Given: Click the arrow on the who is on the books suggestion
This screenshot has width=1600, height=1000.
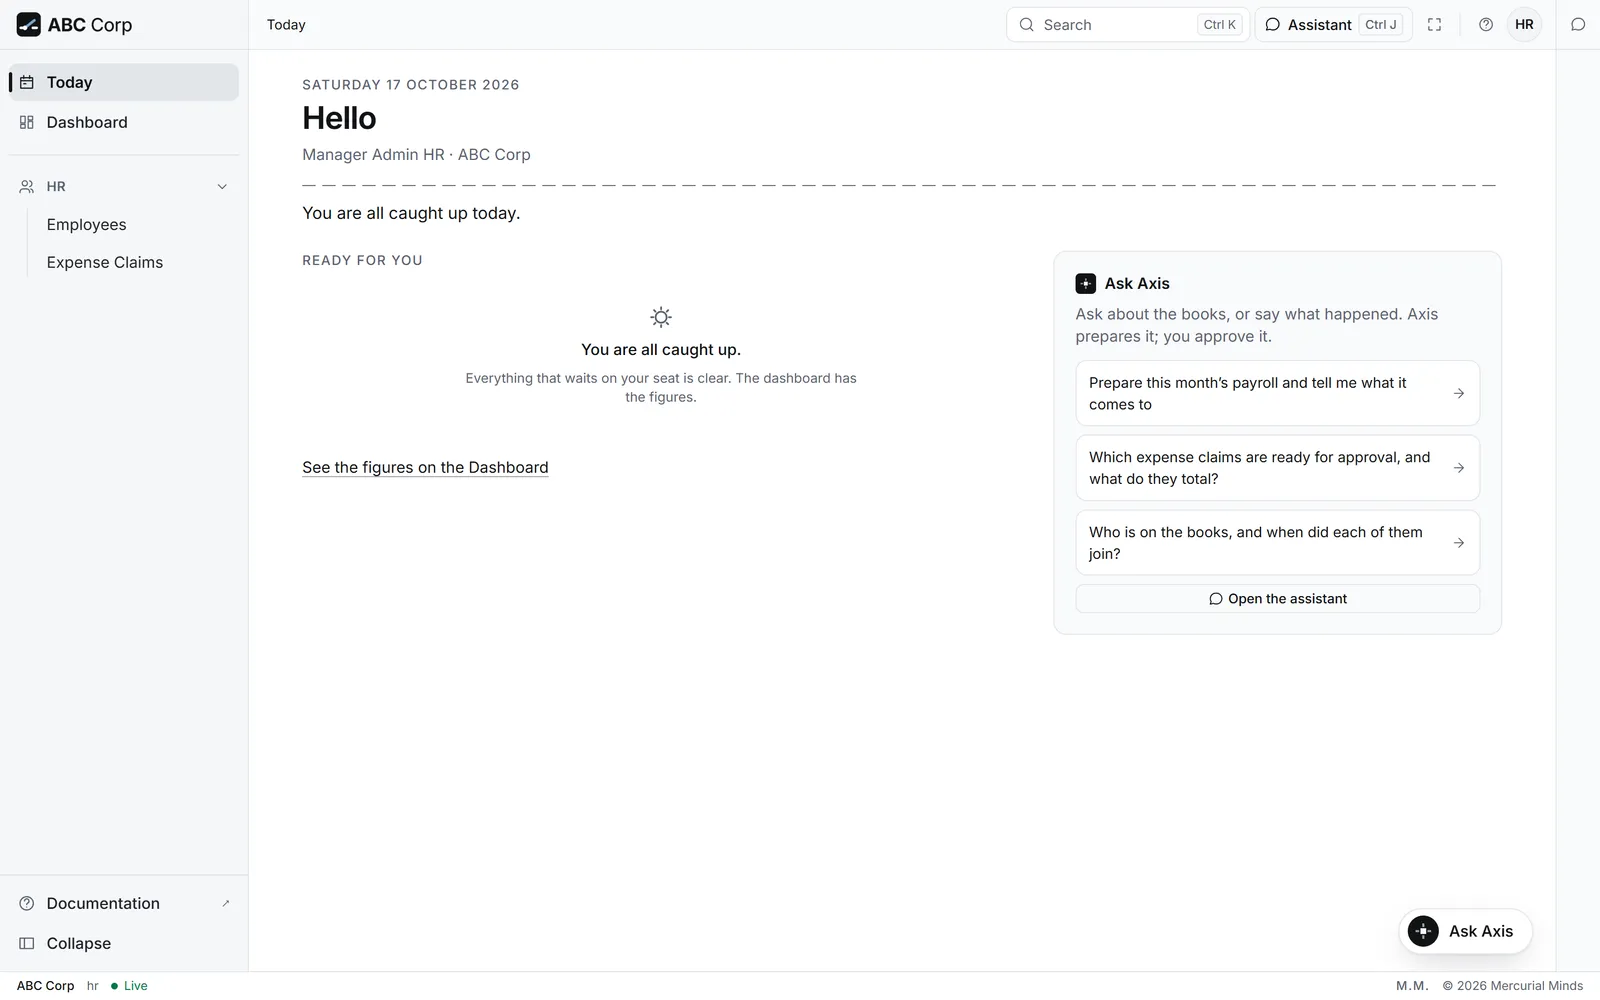Looking at the screenshot, I should (x=1459, y=543).
